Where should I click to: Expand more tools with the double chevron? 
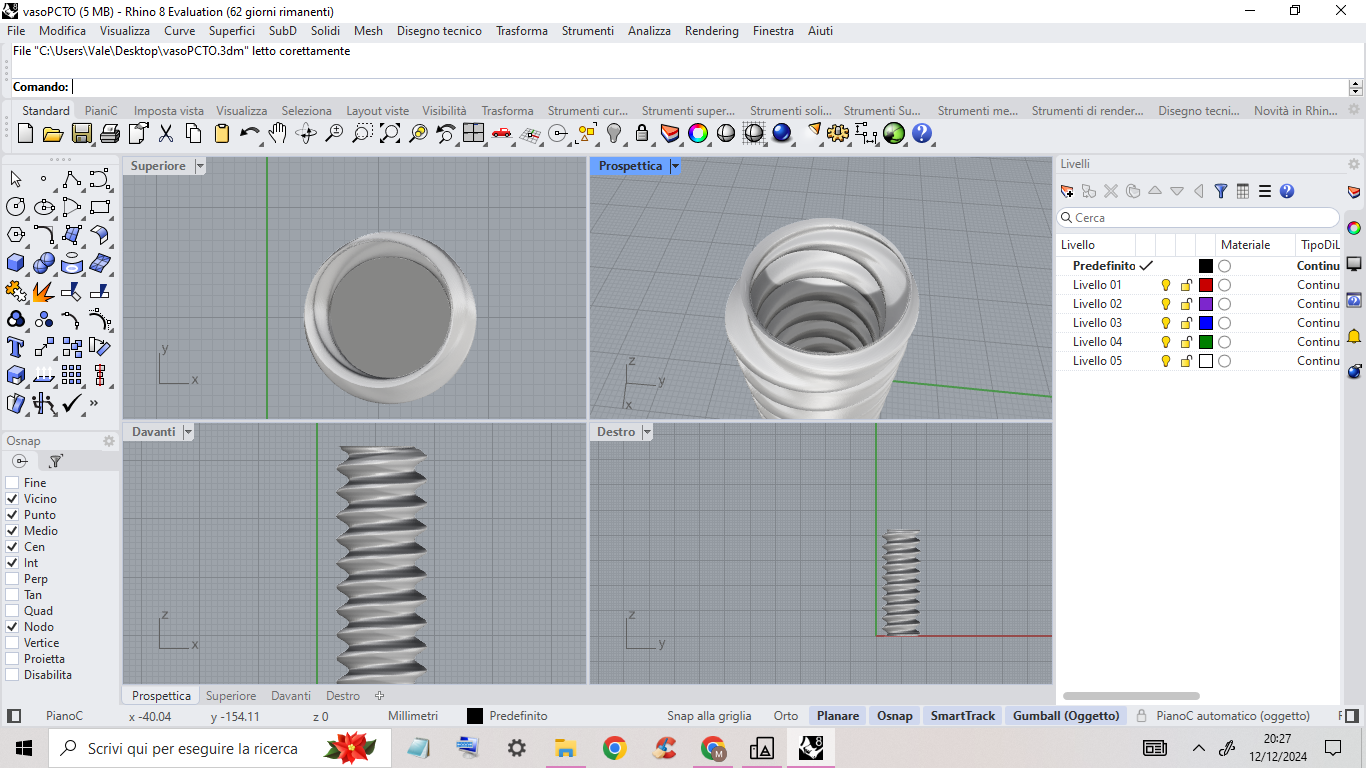[94, 404]
